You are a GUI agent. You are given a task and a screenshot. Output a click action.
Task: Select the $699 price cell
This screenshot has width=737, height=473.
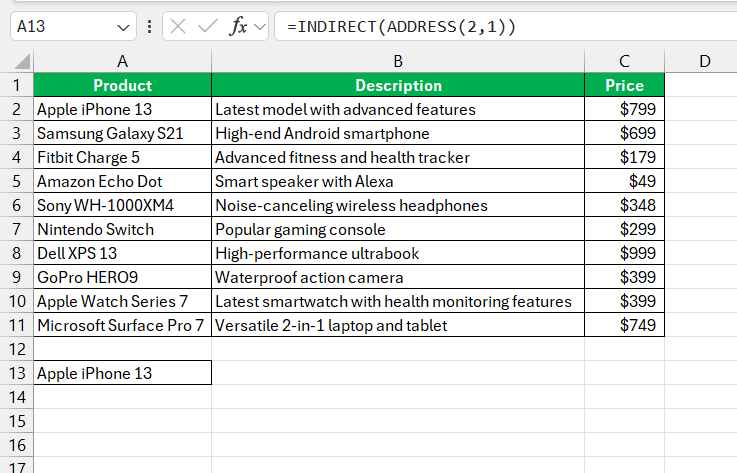[624, 133]
